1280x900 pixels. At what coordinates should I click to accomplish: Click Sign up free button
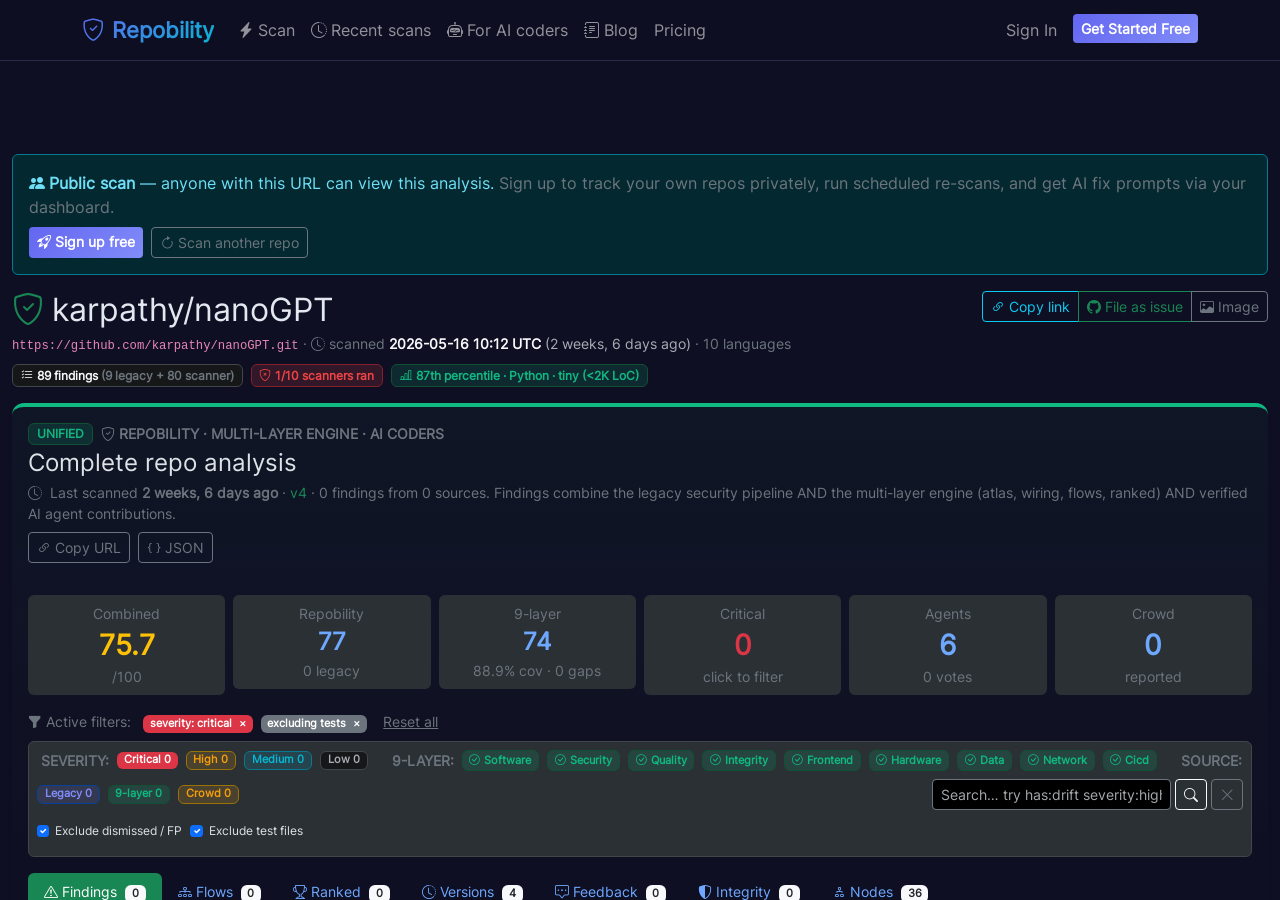point(86,242)
